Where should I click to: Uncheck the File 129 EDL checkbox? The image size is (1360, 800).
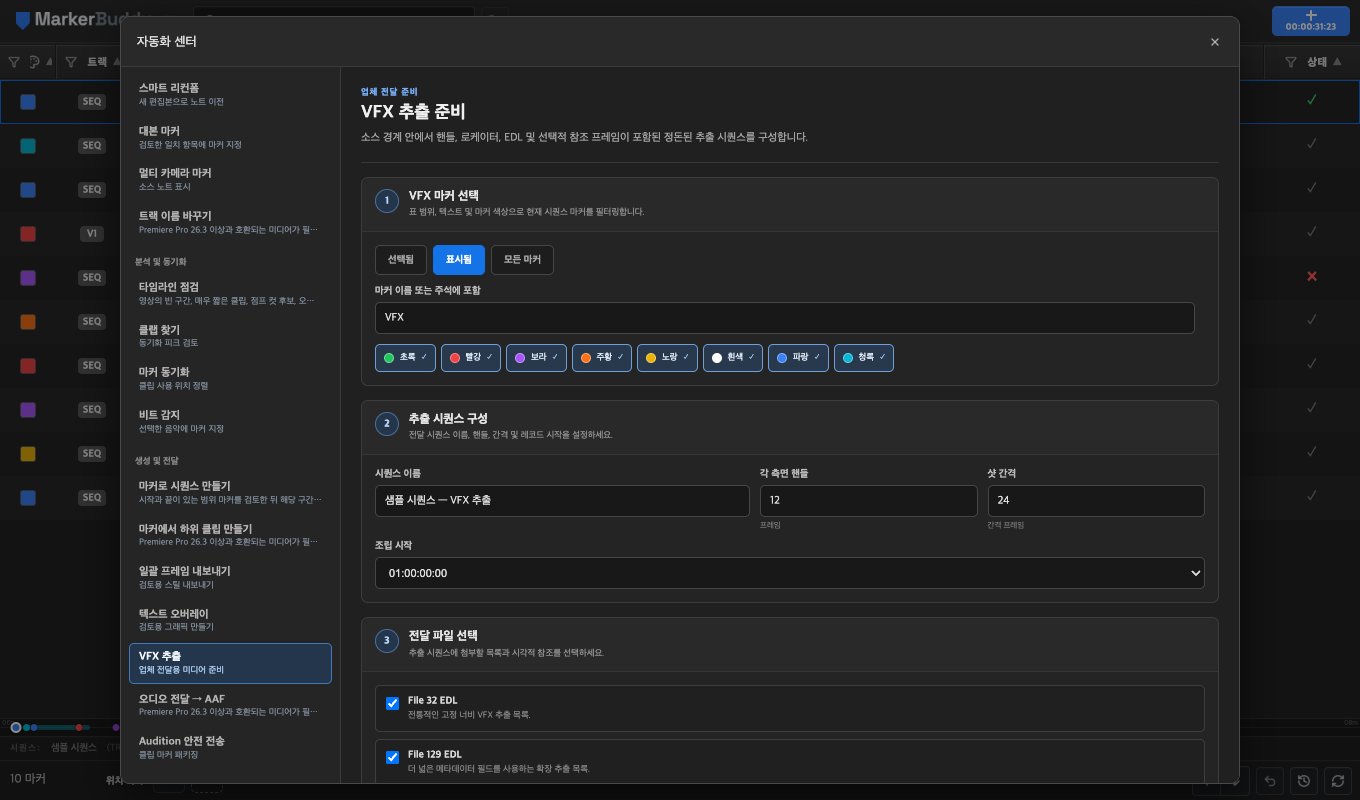393,757
